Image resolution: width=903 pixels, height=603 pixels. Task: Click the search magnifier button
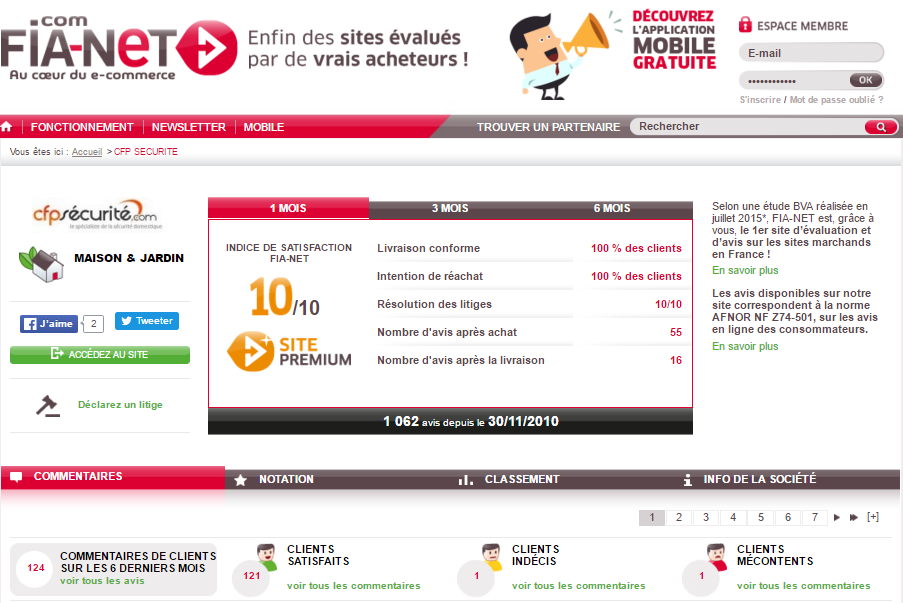[881, 127]
